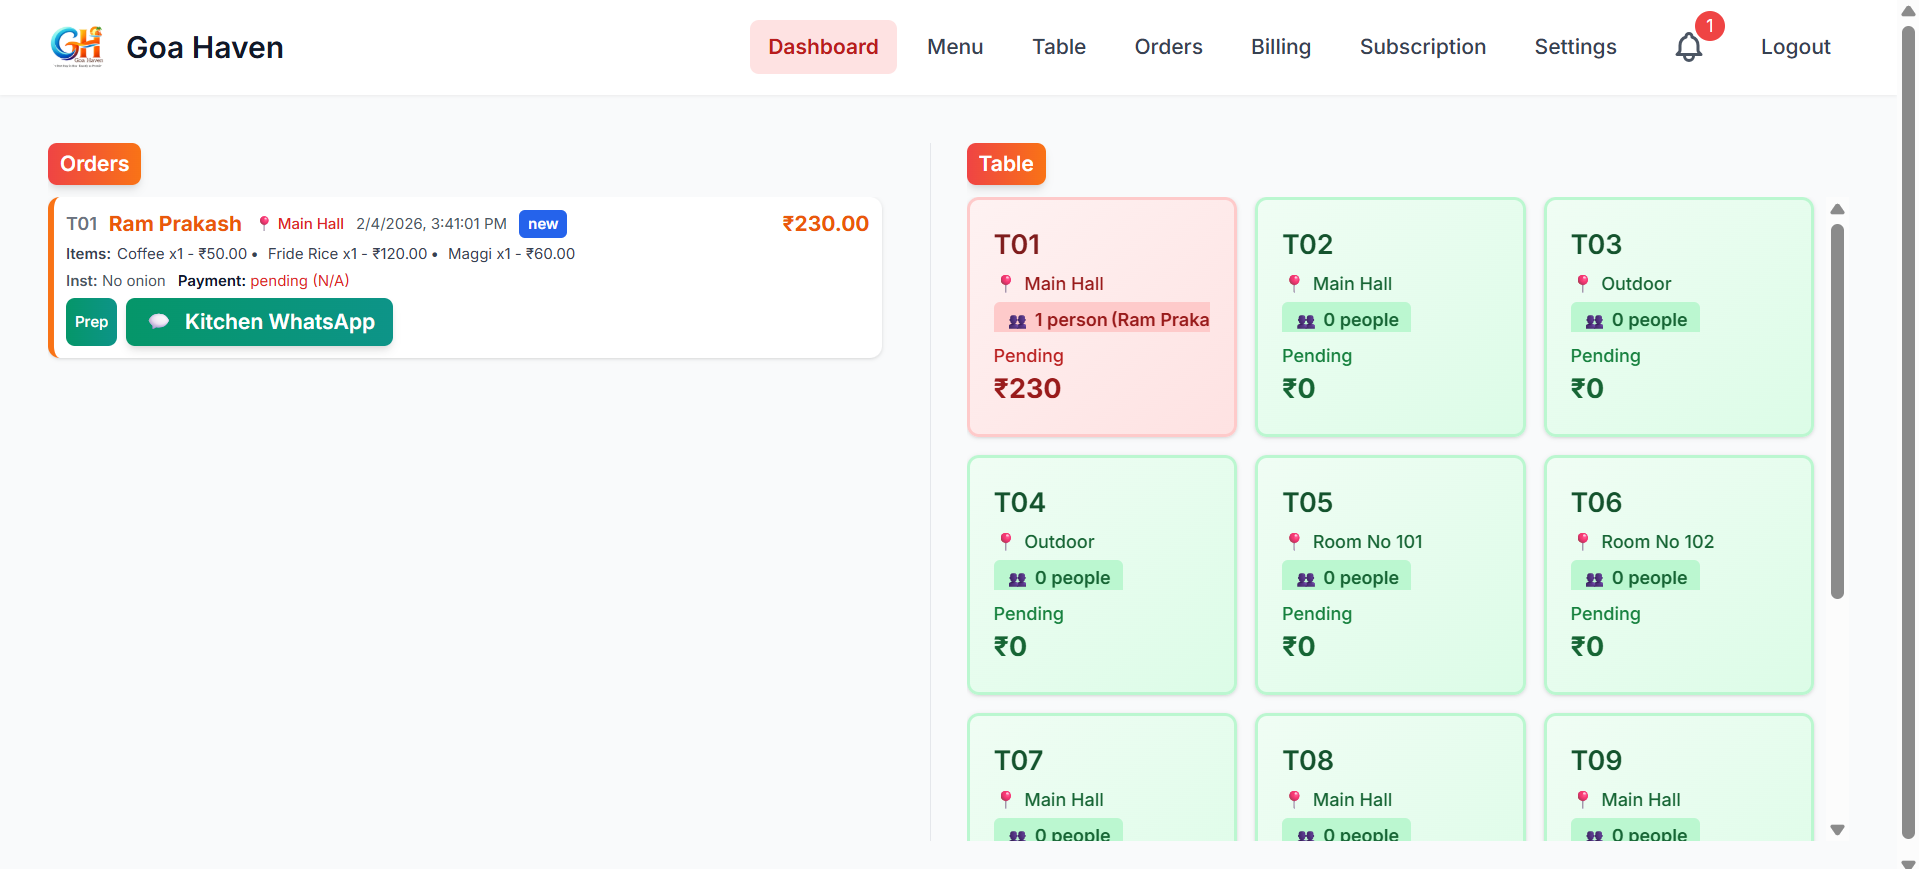
Task: Click the orange Orders section label
Action: (94, 164)
